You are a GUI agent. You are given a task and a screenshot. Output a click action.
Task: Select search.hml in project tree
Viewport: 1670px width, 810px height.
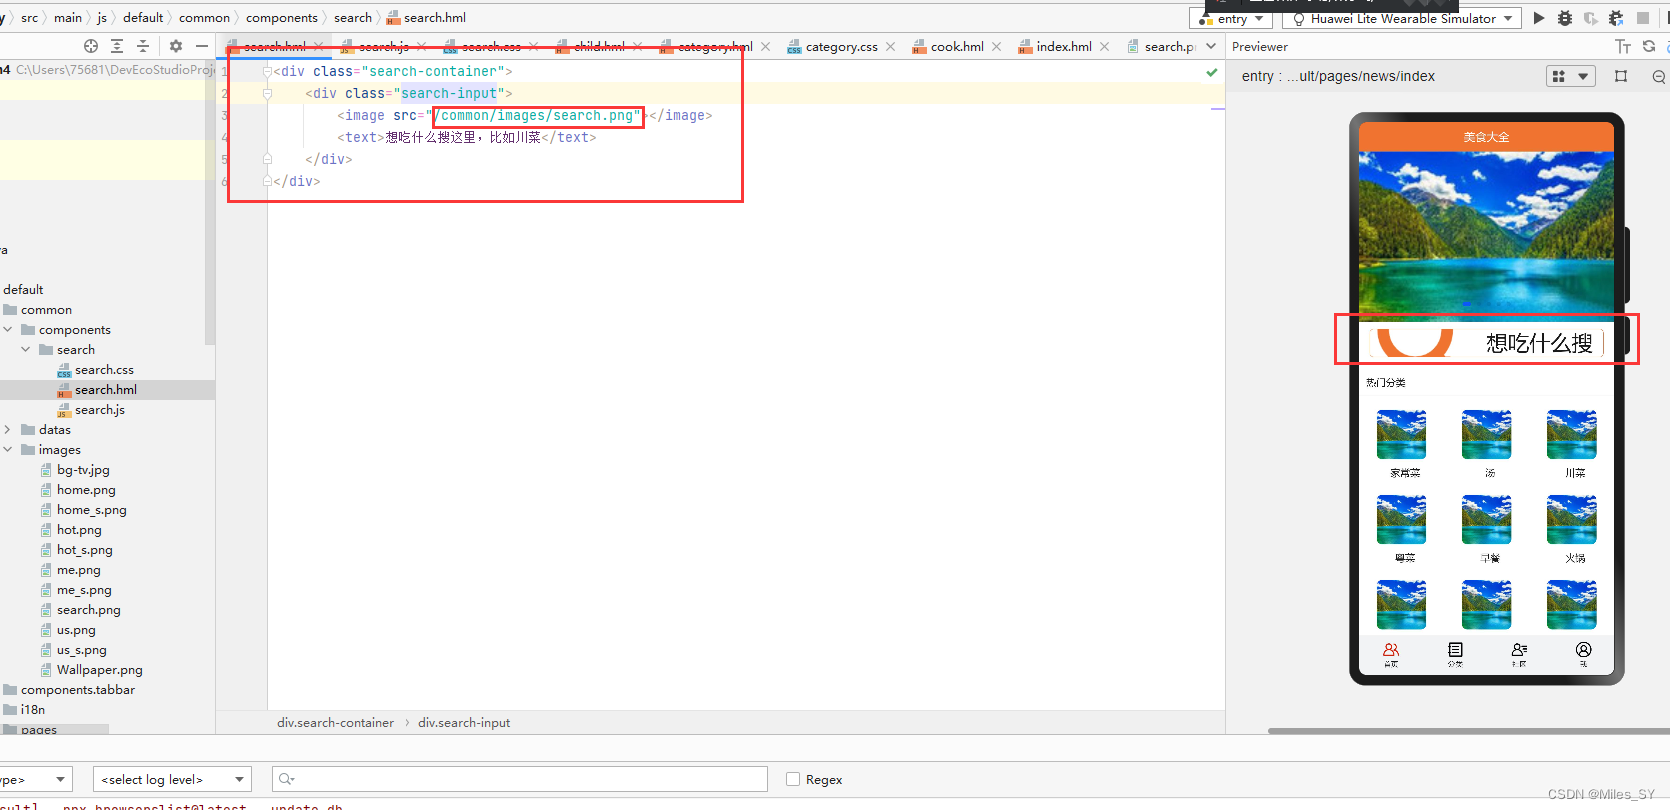[106, 390]
